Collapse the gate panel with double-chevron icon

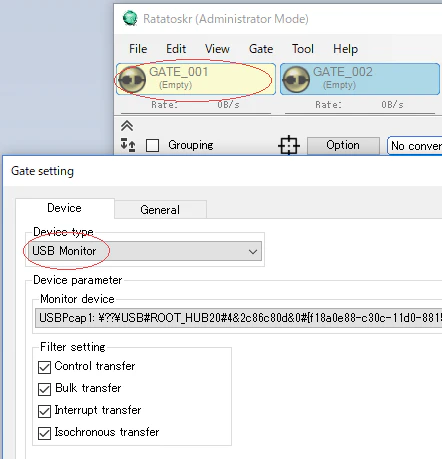pos(127,126)
